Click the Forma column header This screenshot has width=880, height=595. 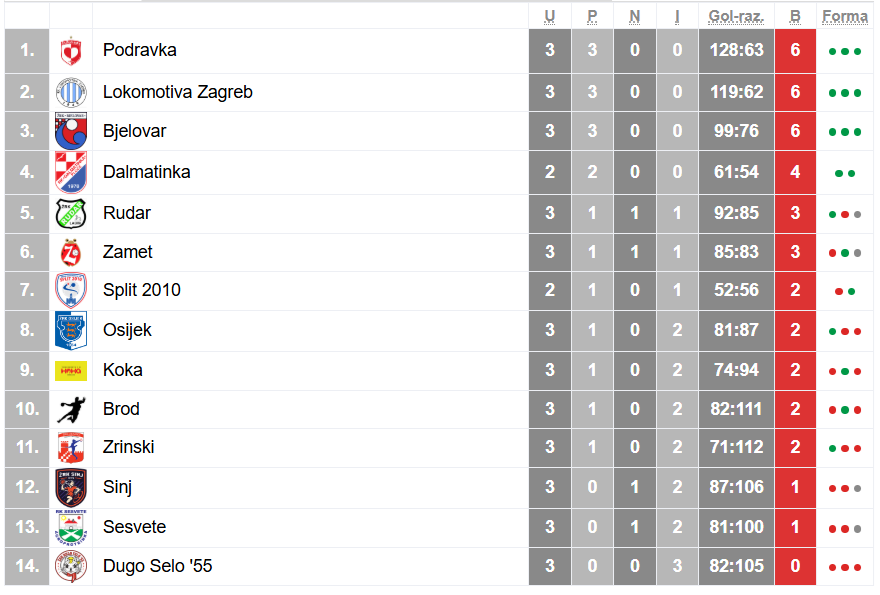[x=844, y=16]
